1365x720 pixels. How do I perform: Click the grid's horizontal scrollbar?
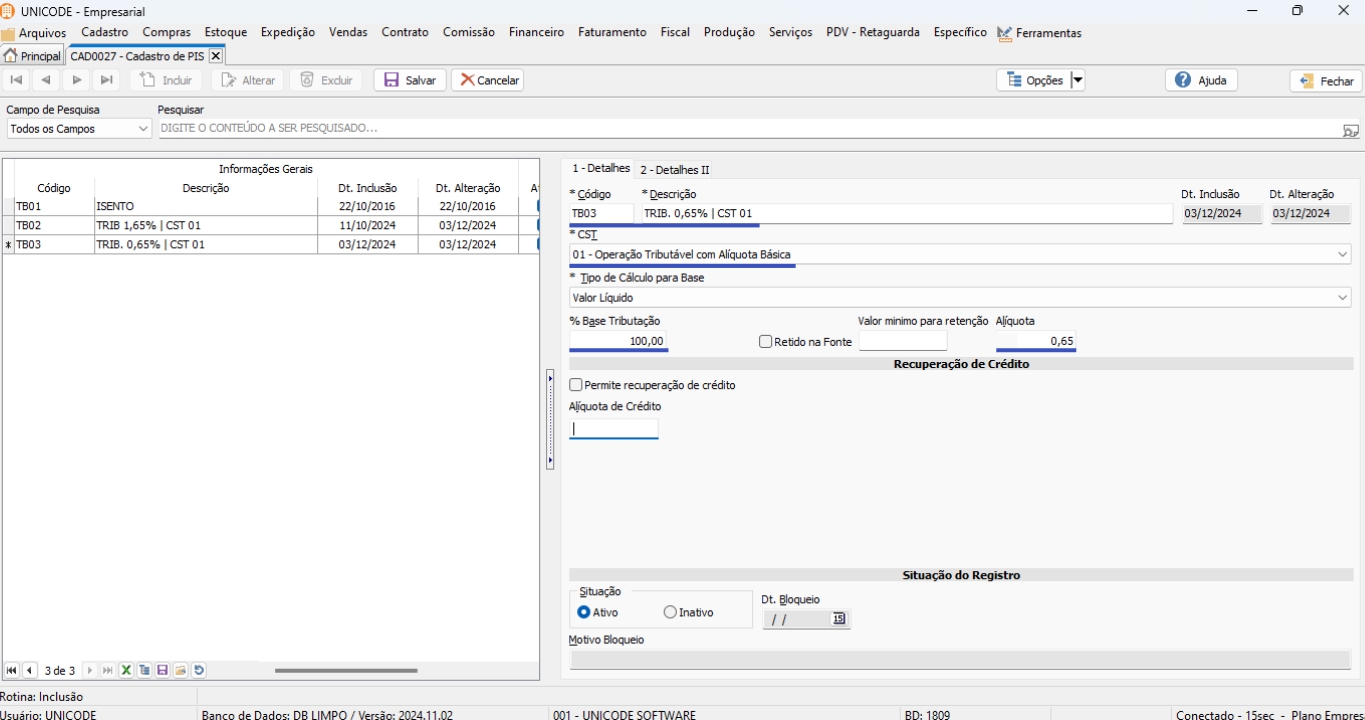pyautogui.click(x=346, y=671)
